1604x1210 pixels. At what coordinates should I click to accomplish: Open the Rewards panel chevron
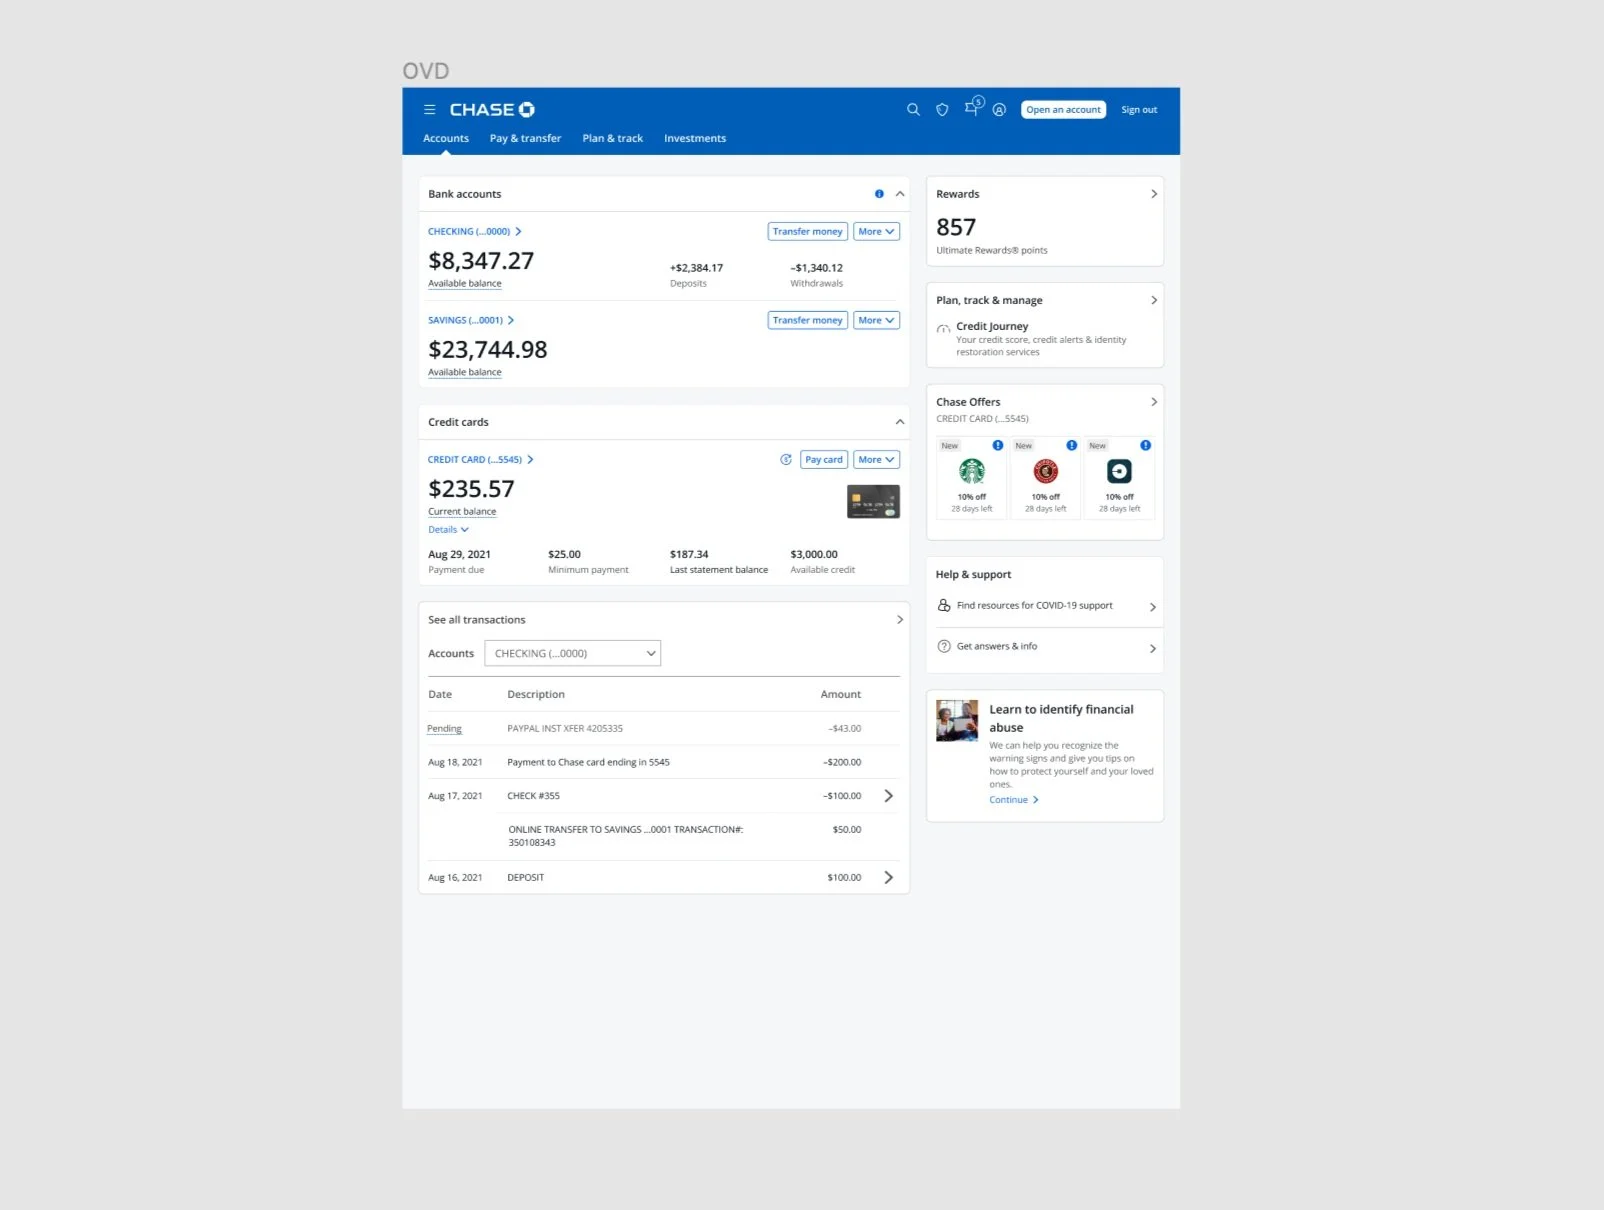(1154, 194)
